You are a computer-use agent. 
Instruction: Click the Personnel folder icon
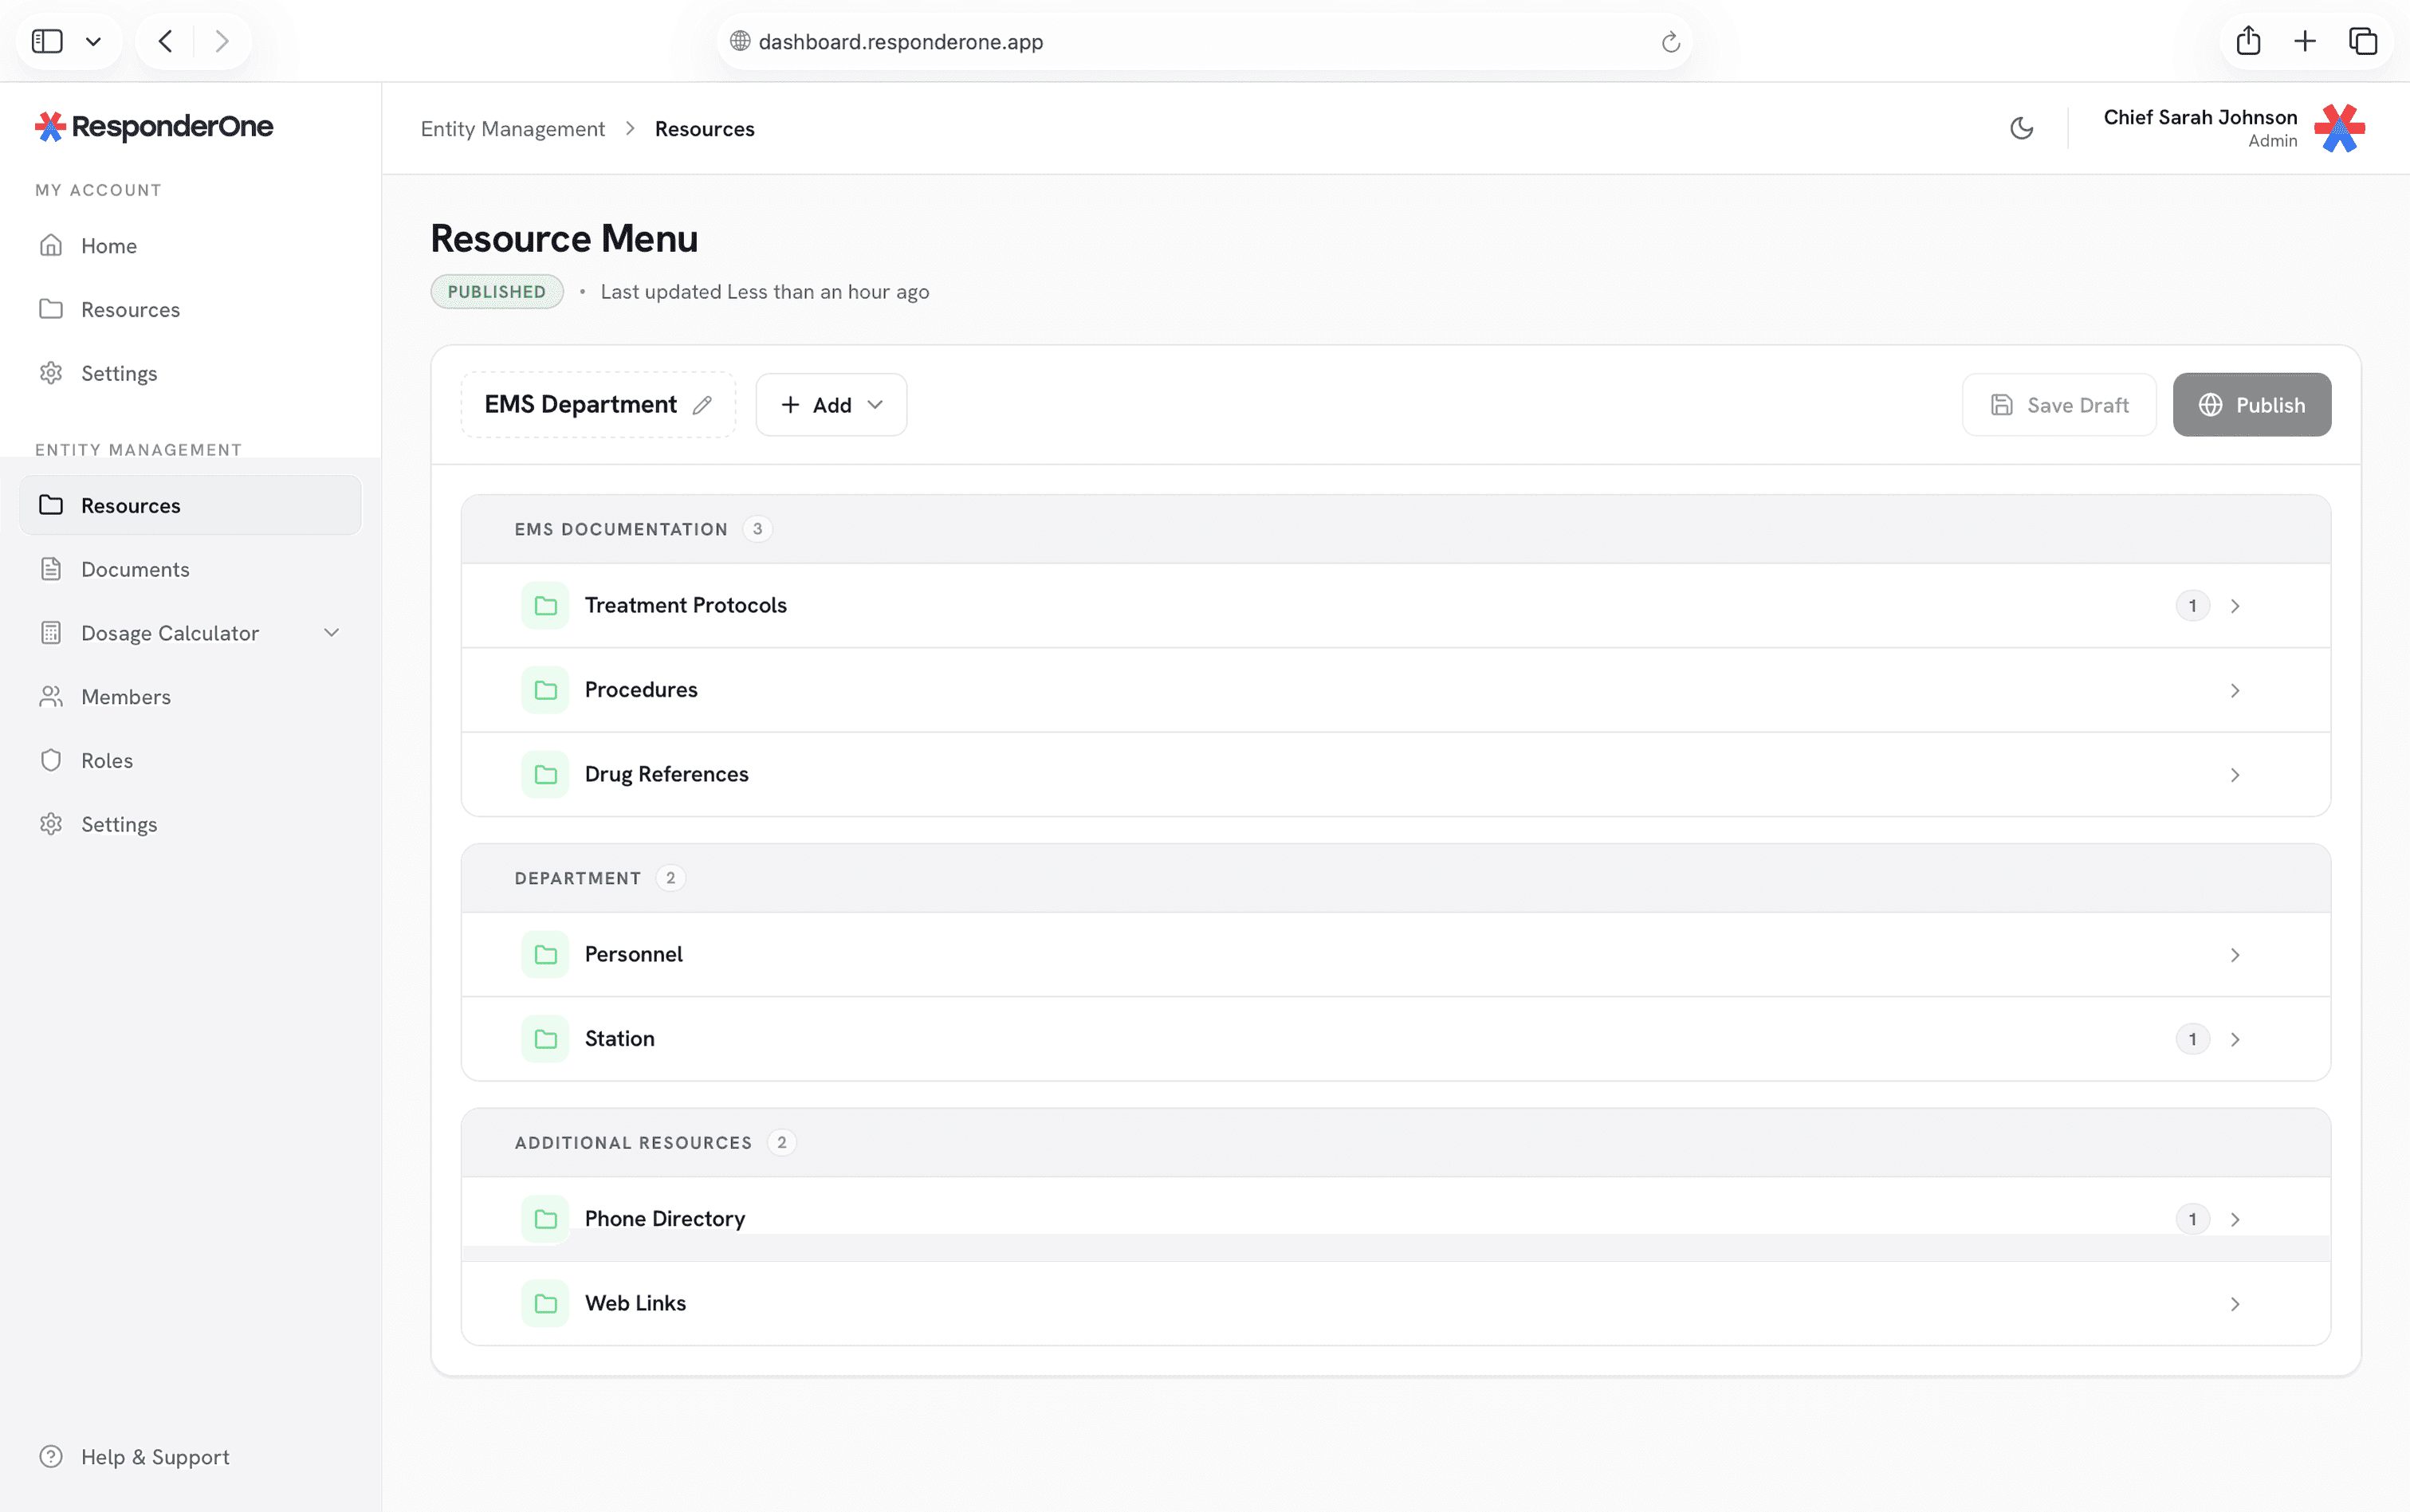(x=545, y=955)
